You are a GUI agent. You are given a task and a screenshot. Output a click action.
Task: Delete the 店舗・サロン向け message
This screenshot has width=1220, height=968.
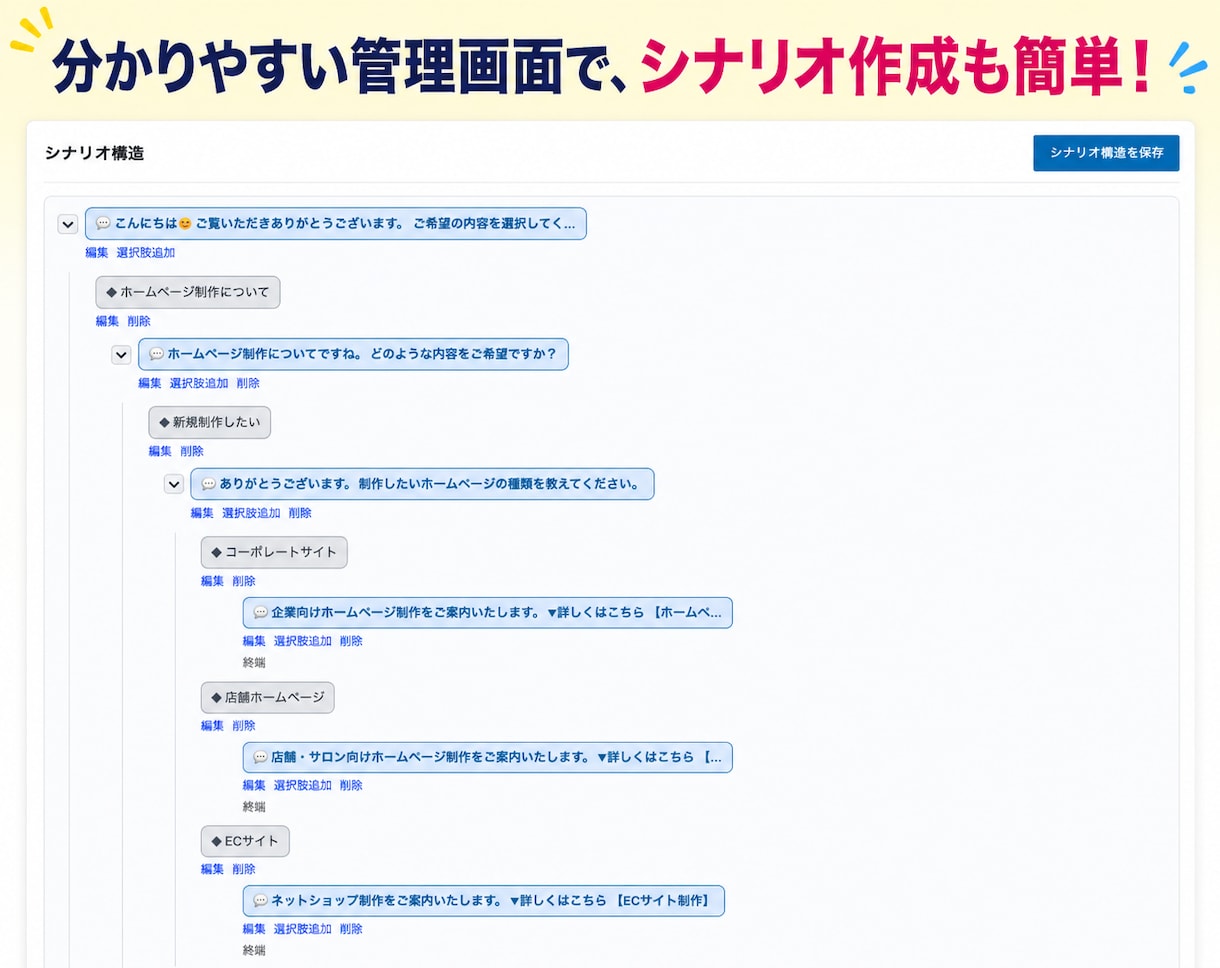click(x=351, y=785)
